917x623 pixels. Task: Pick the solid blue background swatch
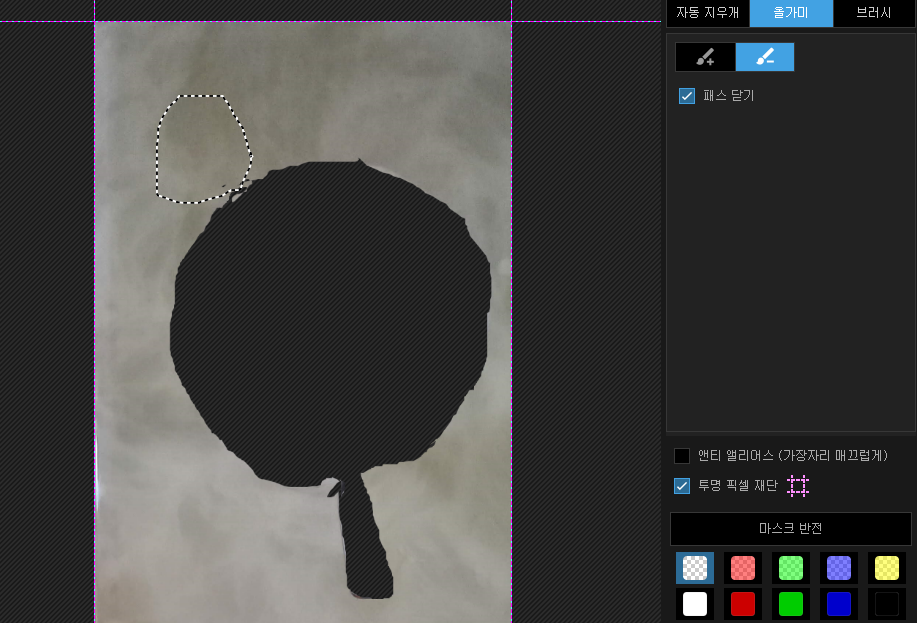pyautogui.click(x=839, y=604)
